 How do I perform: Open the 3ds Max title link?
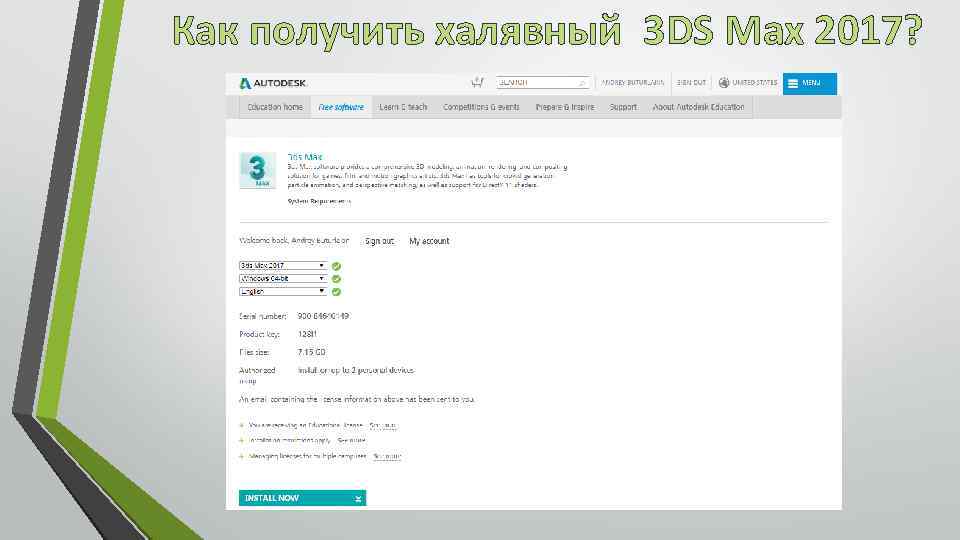coord(304,157)
